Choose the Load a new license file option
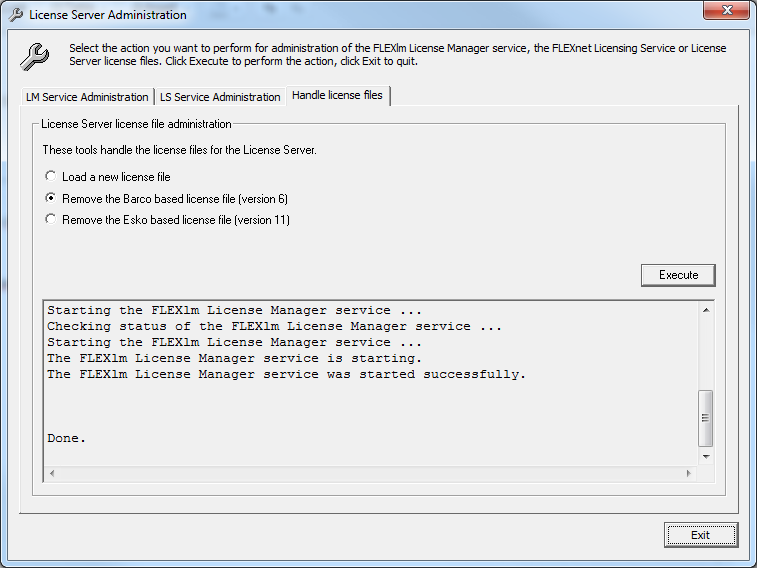 click(x=51, y=177)
